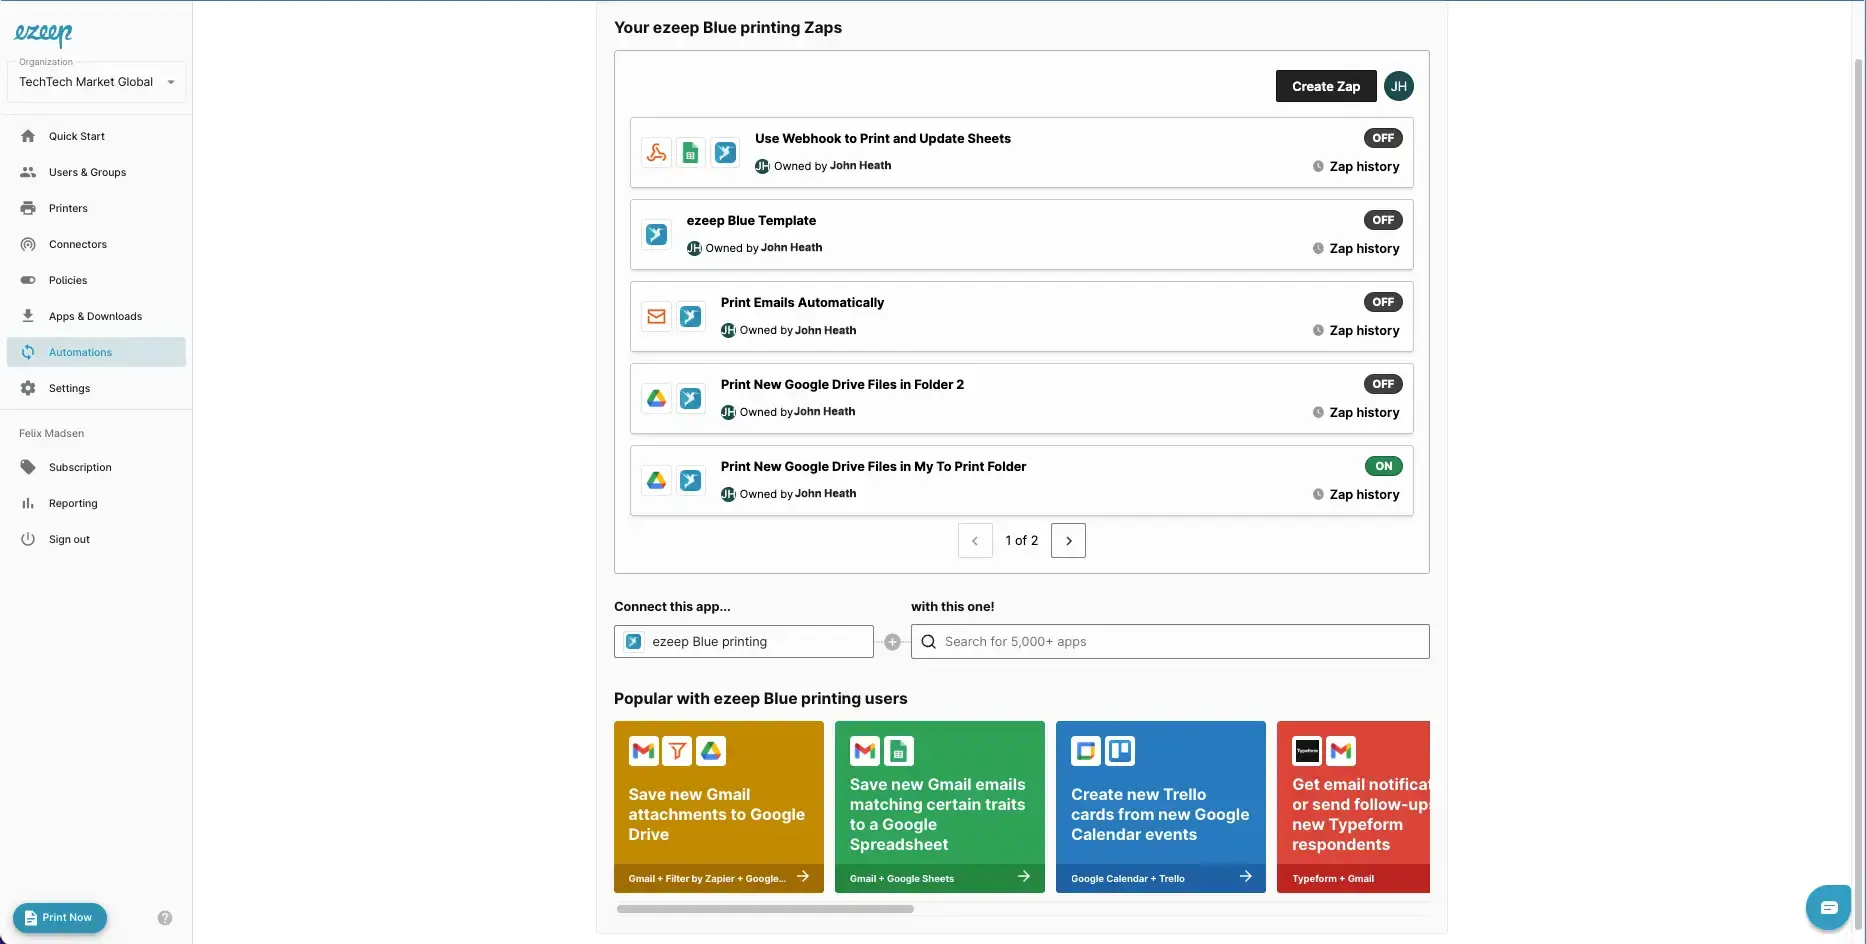
Task: Click the Create Zap button
Action: click(x=1325, y=86)
